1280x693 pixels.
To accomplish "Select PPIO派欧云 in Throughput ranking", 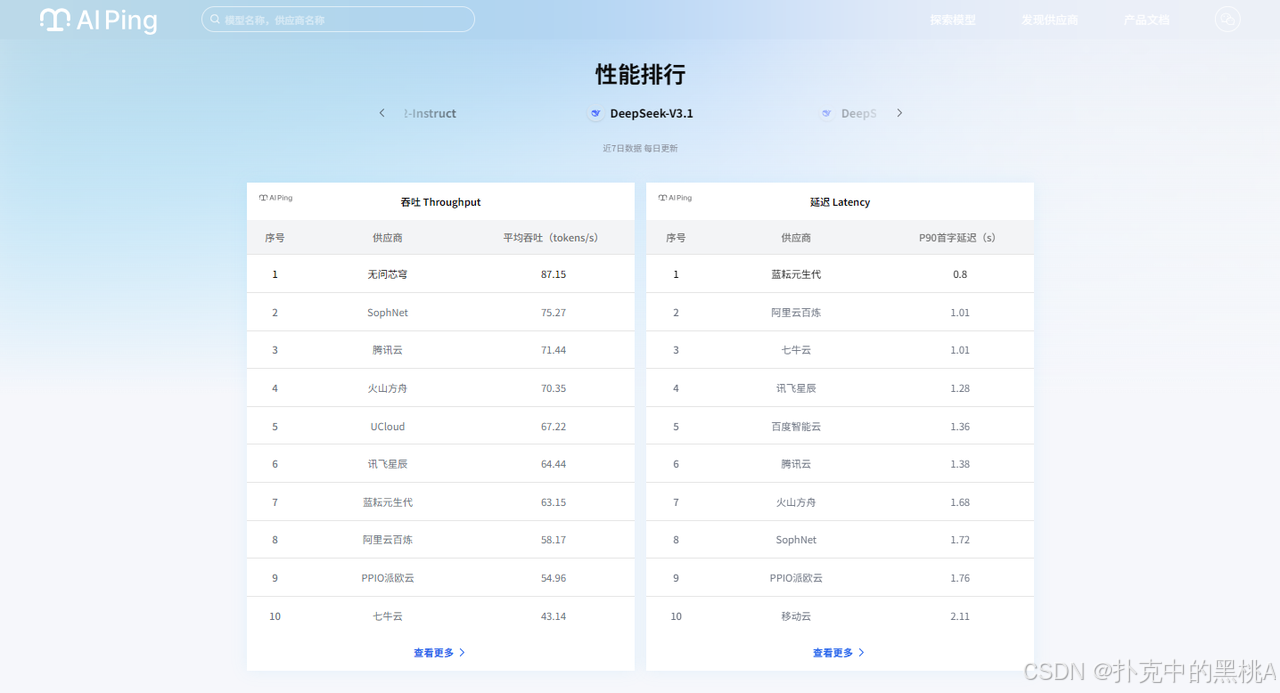I will tap(387, 578).
